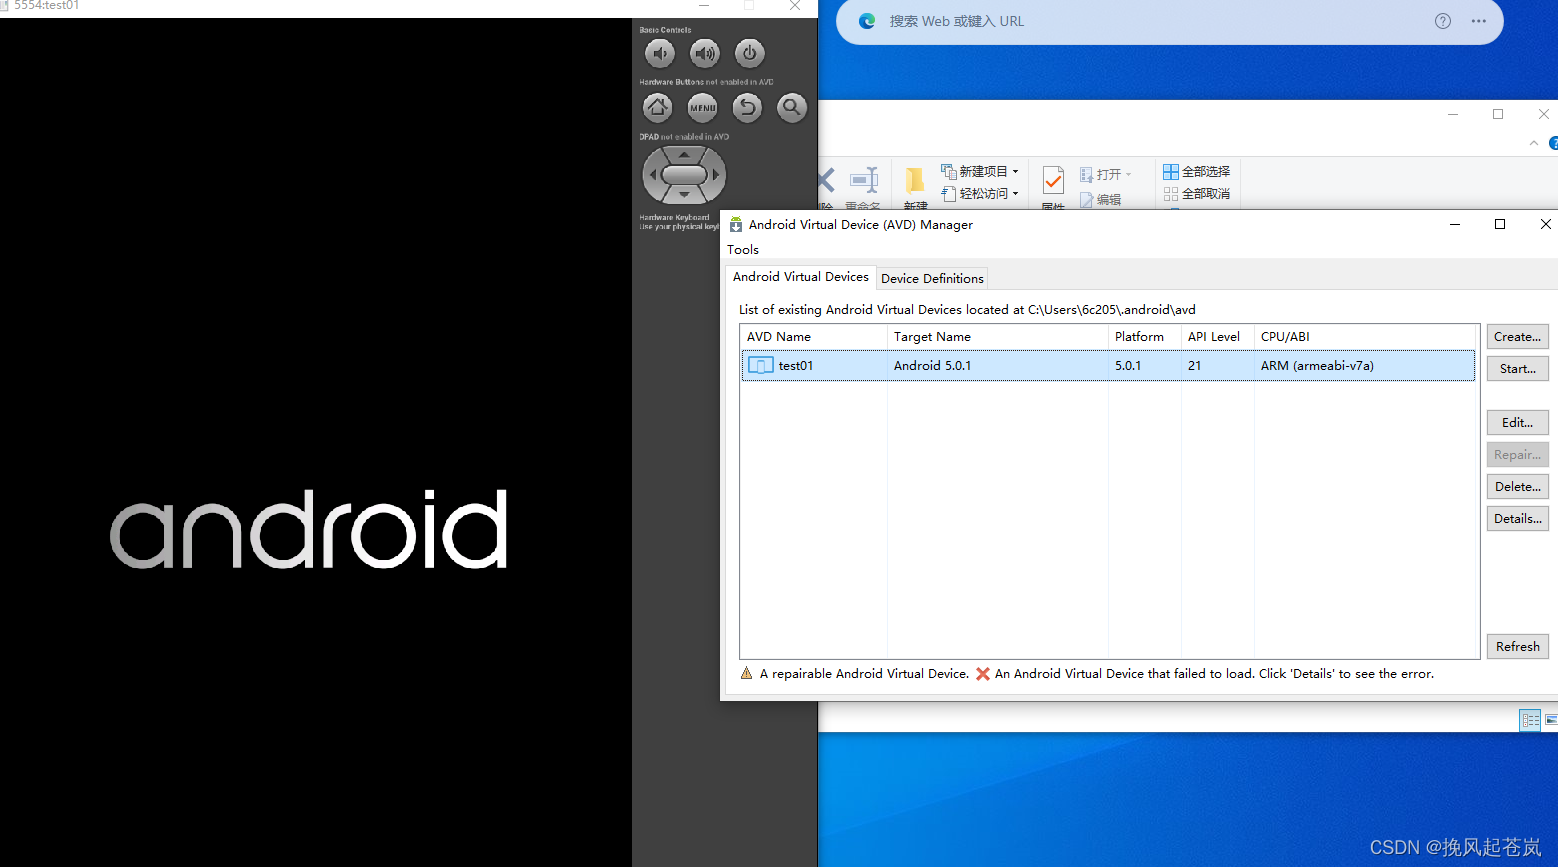Click the Explorer help icon
This screenshot has width=1558, height=867.
coord(1553,143)
